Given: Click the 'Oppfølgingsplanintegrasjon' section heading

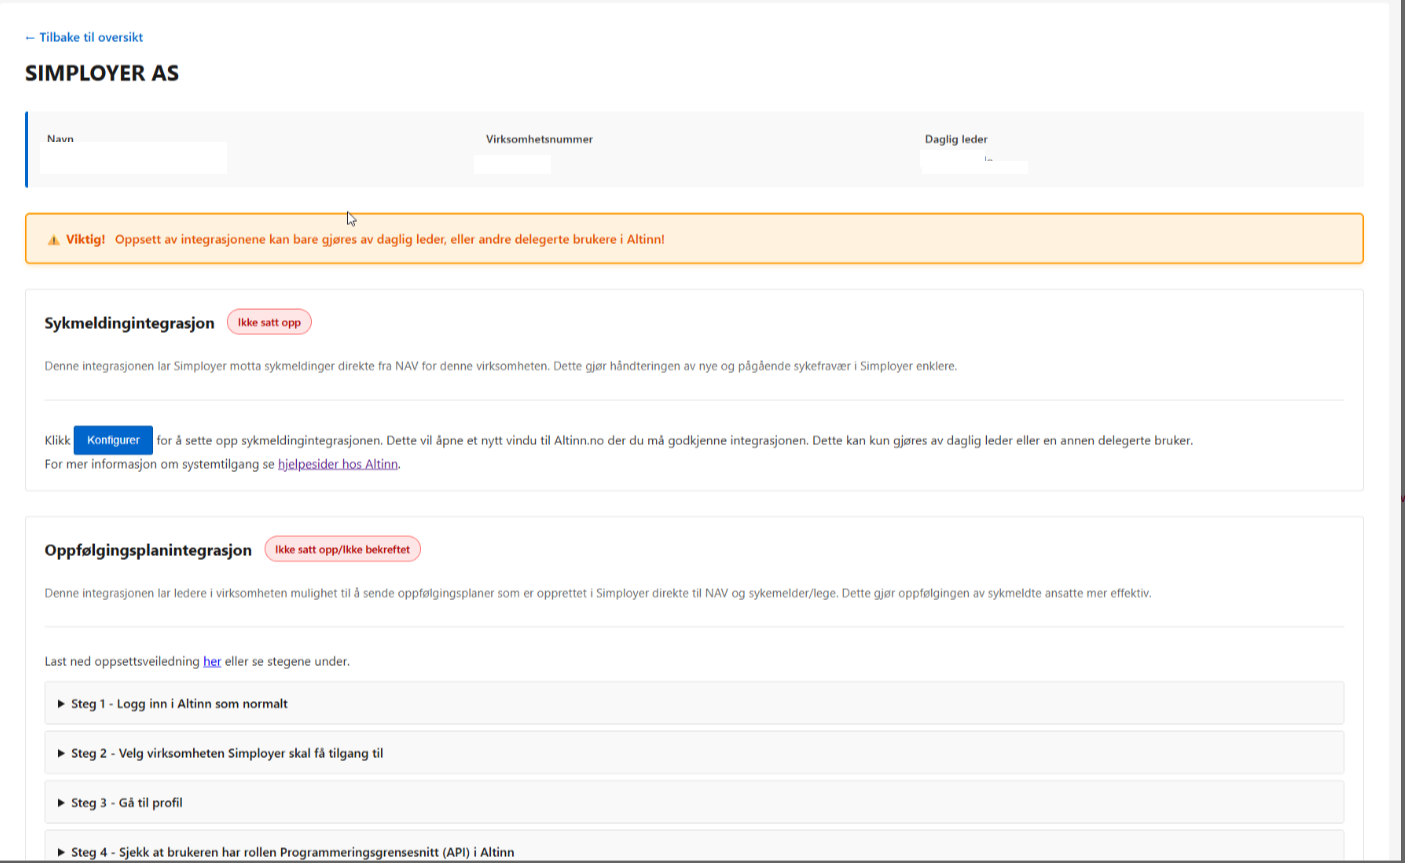Looking at the screenshot, I should pos(148,550).
